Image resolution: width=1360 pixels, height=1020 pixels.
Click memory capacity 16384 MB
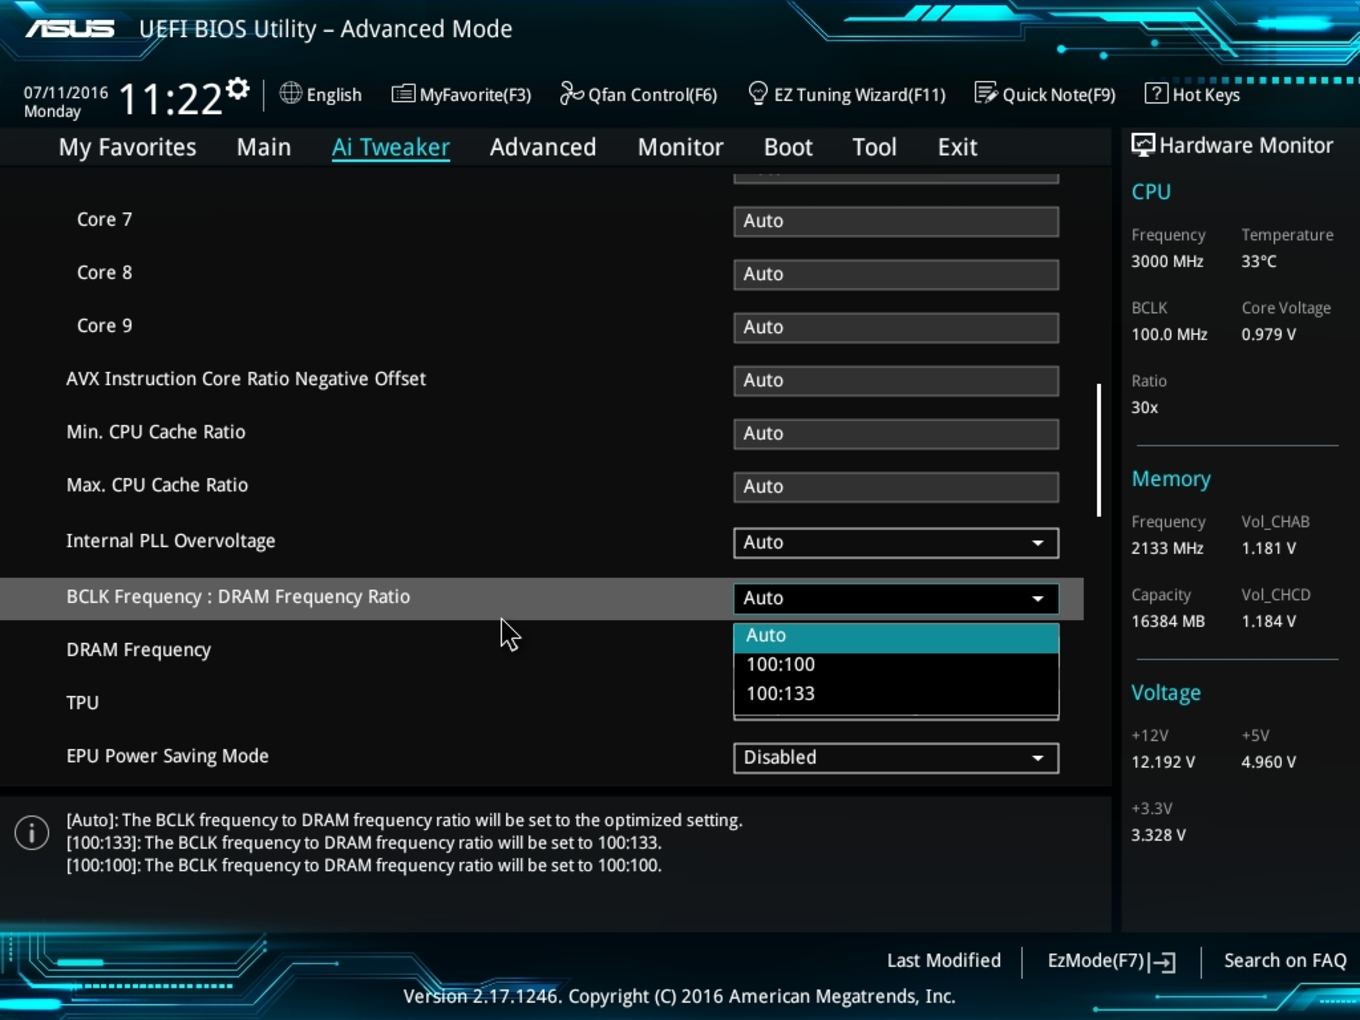(x=1168, y=621)
